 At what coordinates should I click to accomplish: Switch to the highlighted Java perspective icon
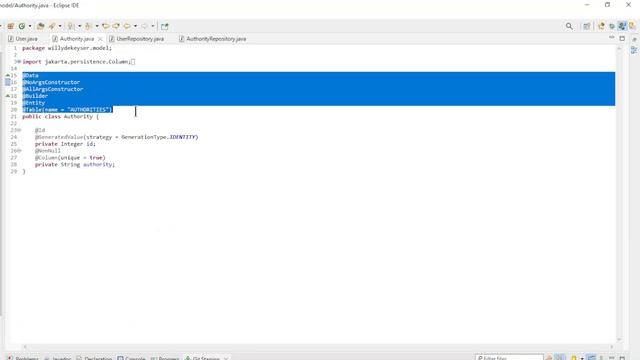[x=622, y=26]
